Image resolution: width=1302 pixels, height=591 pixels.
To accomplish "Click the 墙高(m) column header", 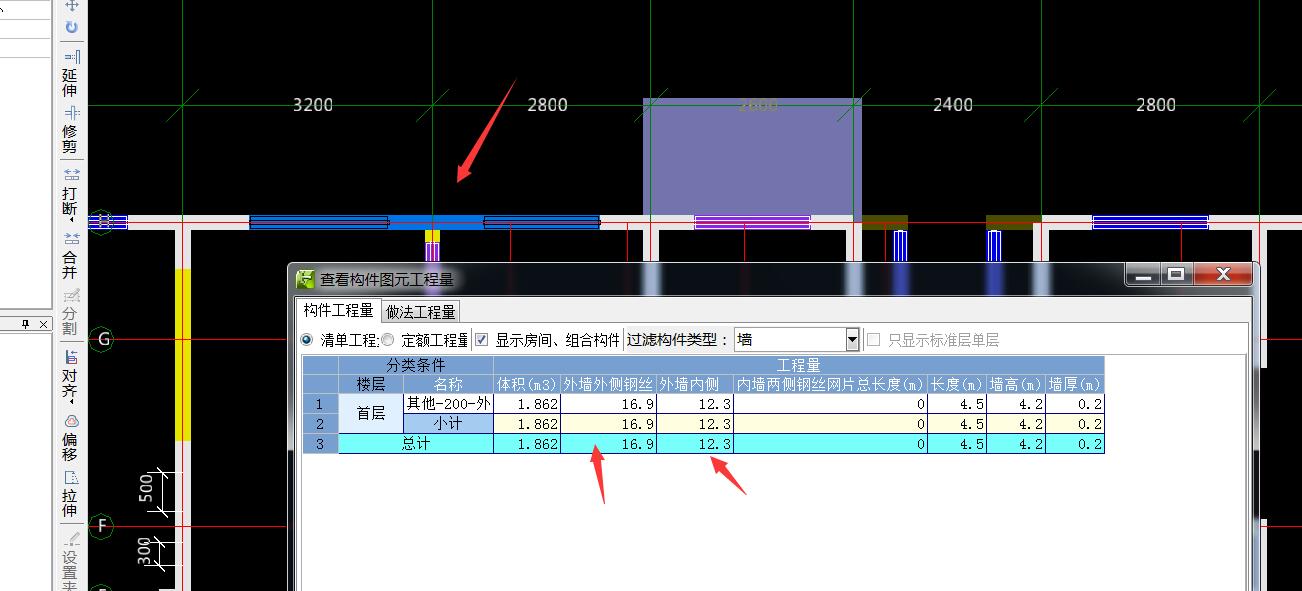I will pyautogui.click(x=1016, y=384).
